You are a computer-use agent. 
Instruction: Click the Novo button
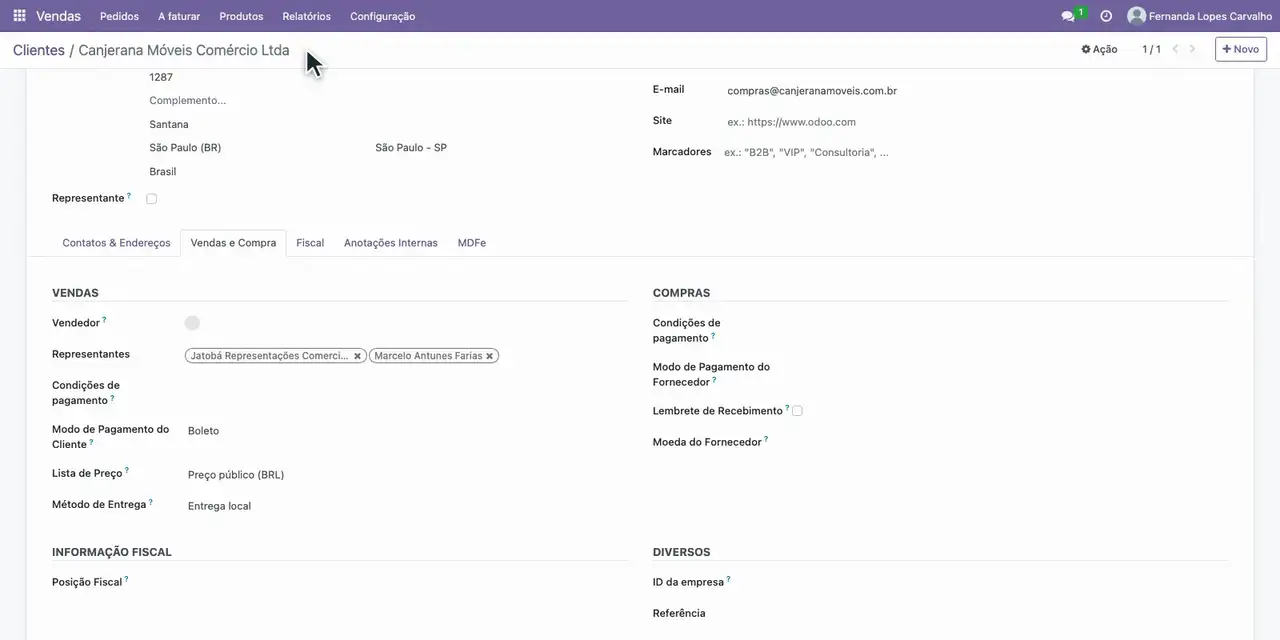(x=1240, y=49)
